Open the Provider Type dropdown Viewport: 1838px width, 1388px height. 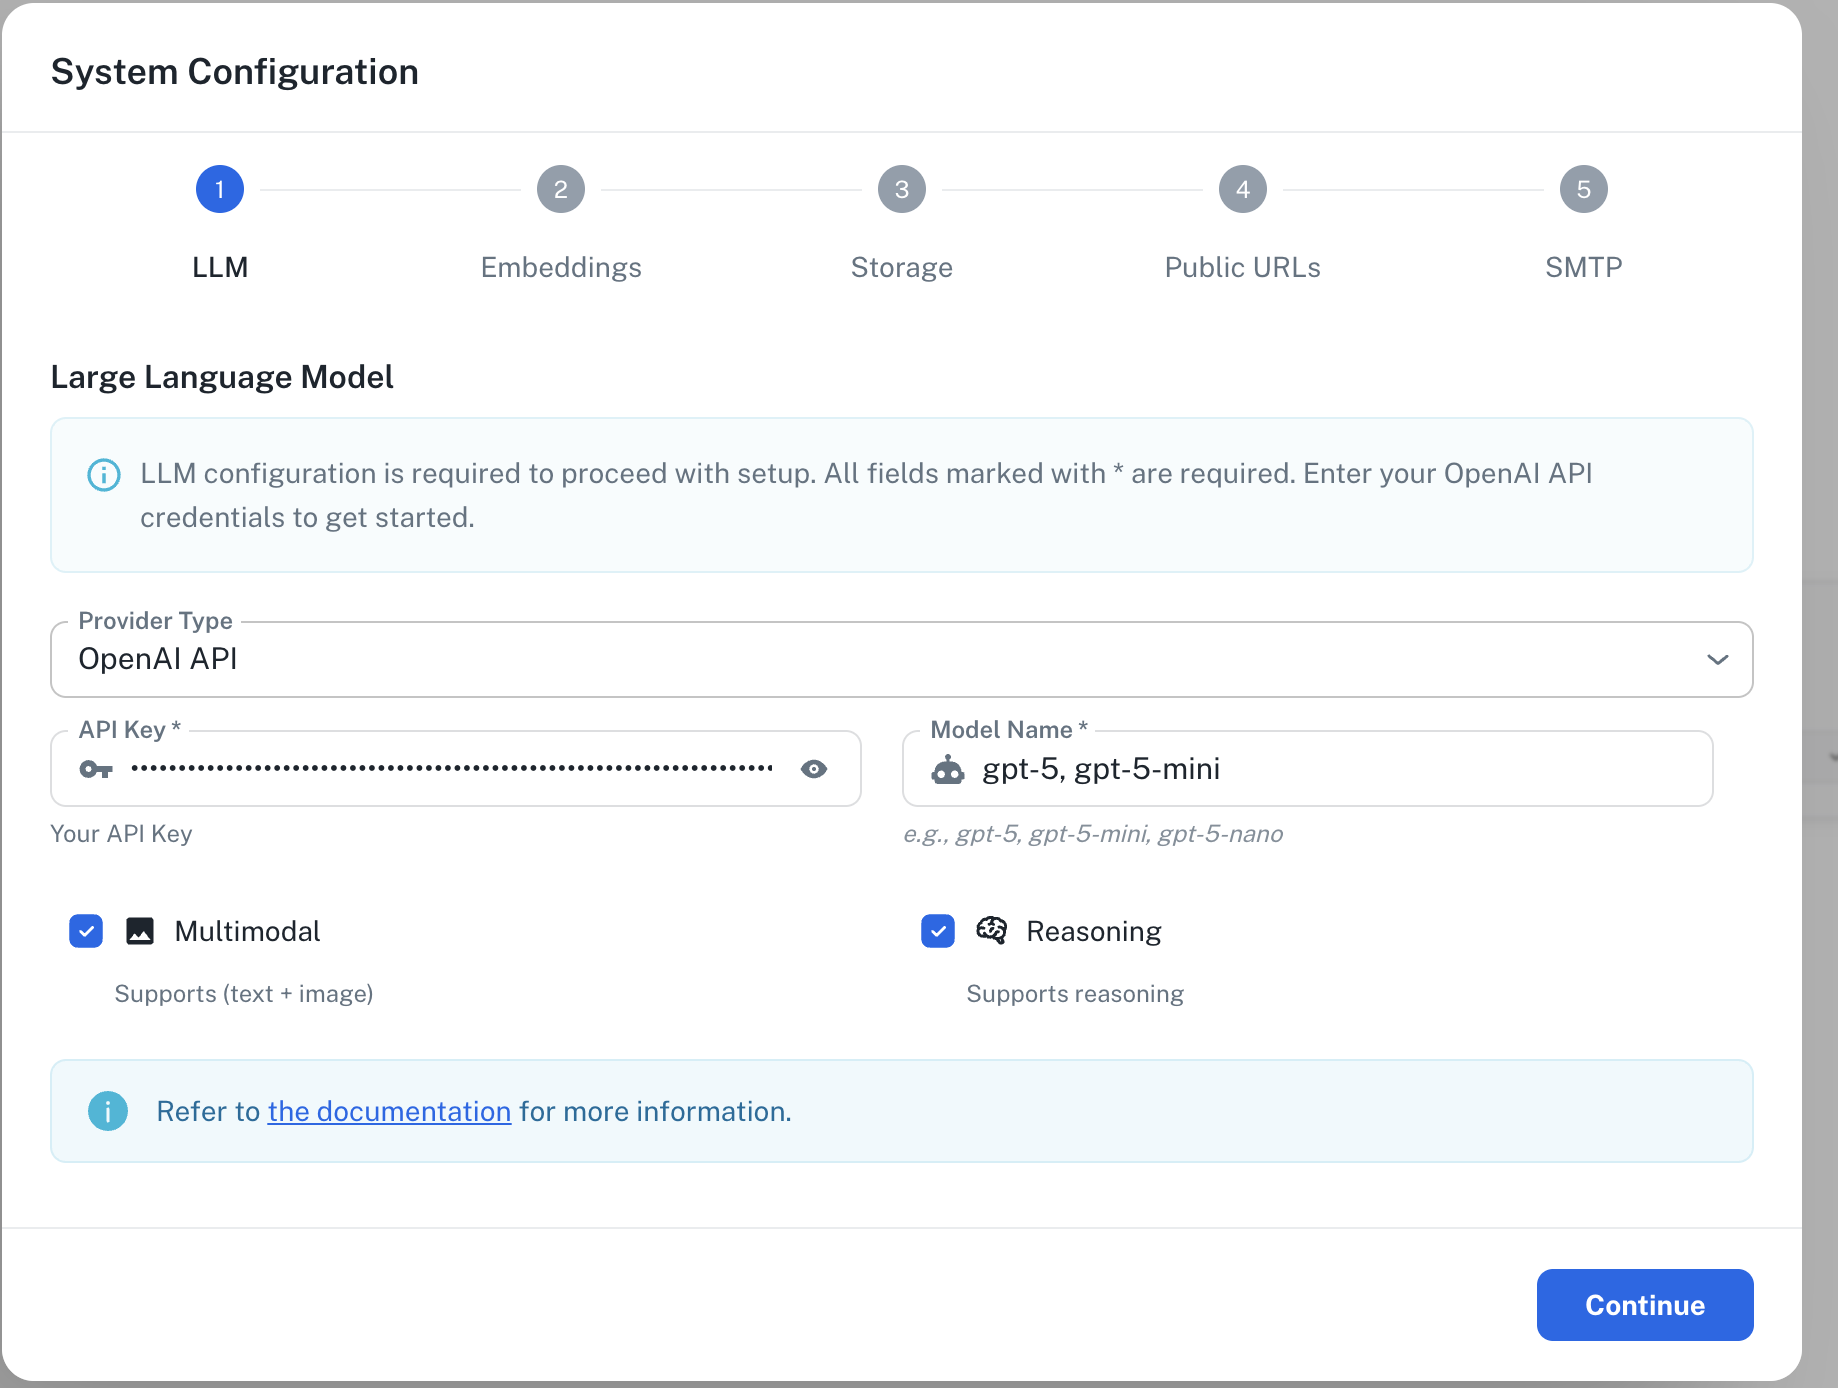click(1719, 659)
